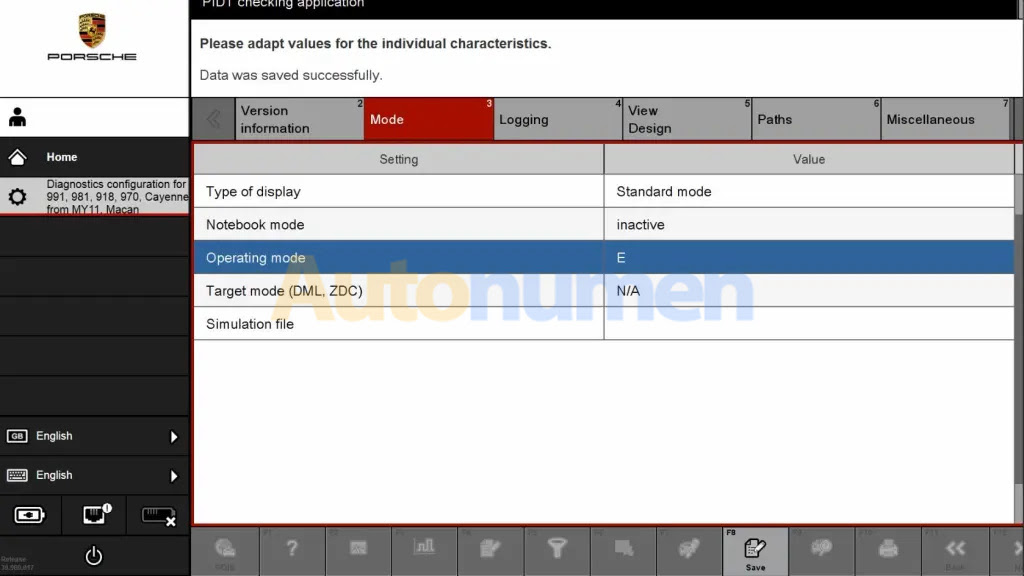Screen dimensions: 1024x576
Task: Click the Simulation file value field
Action: click(x=808, y=324)
